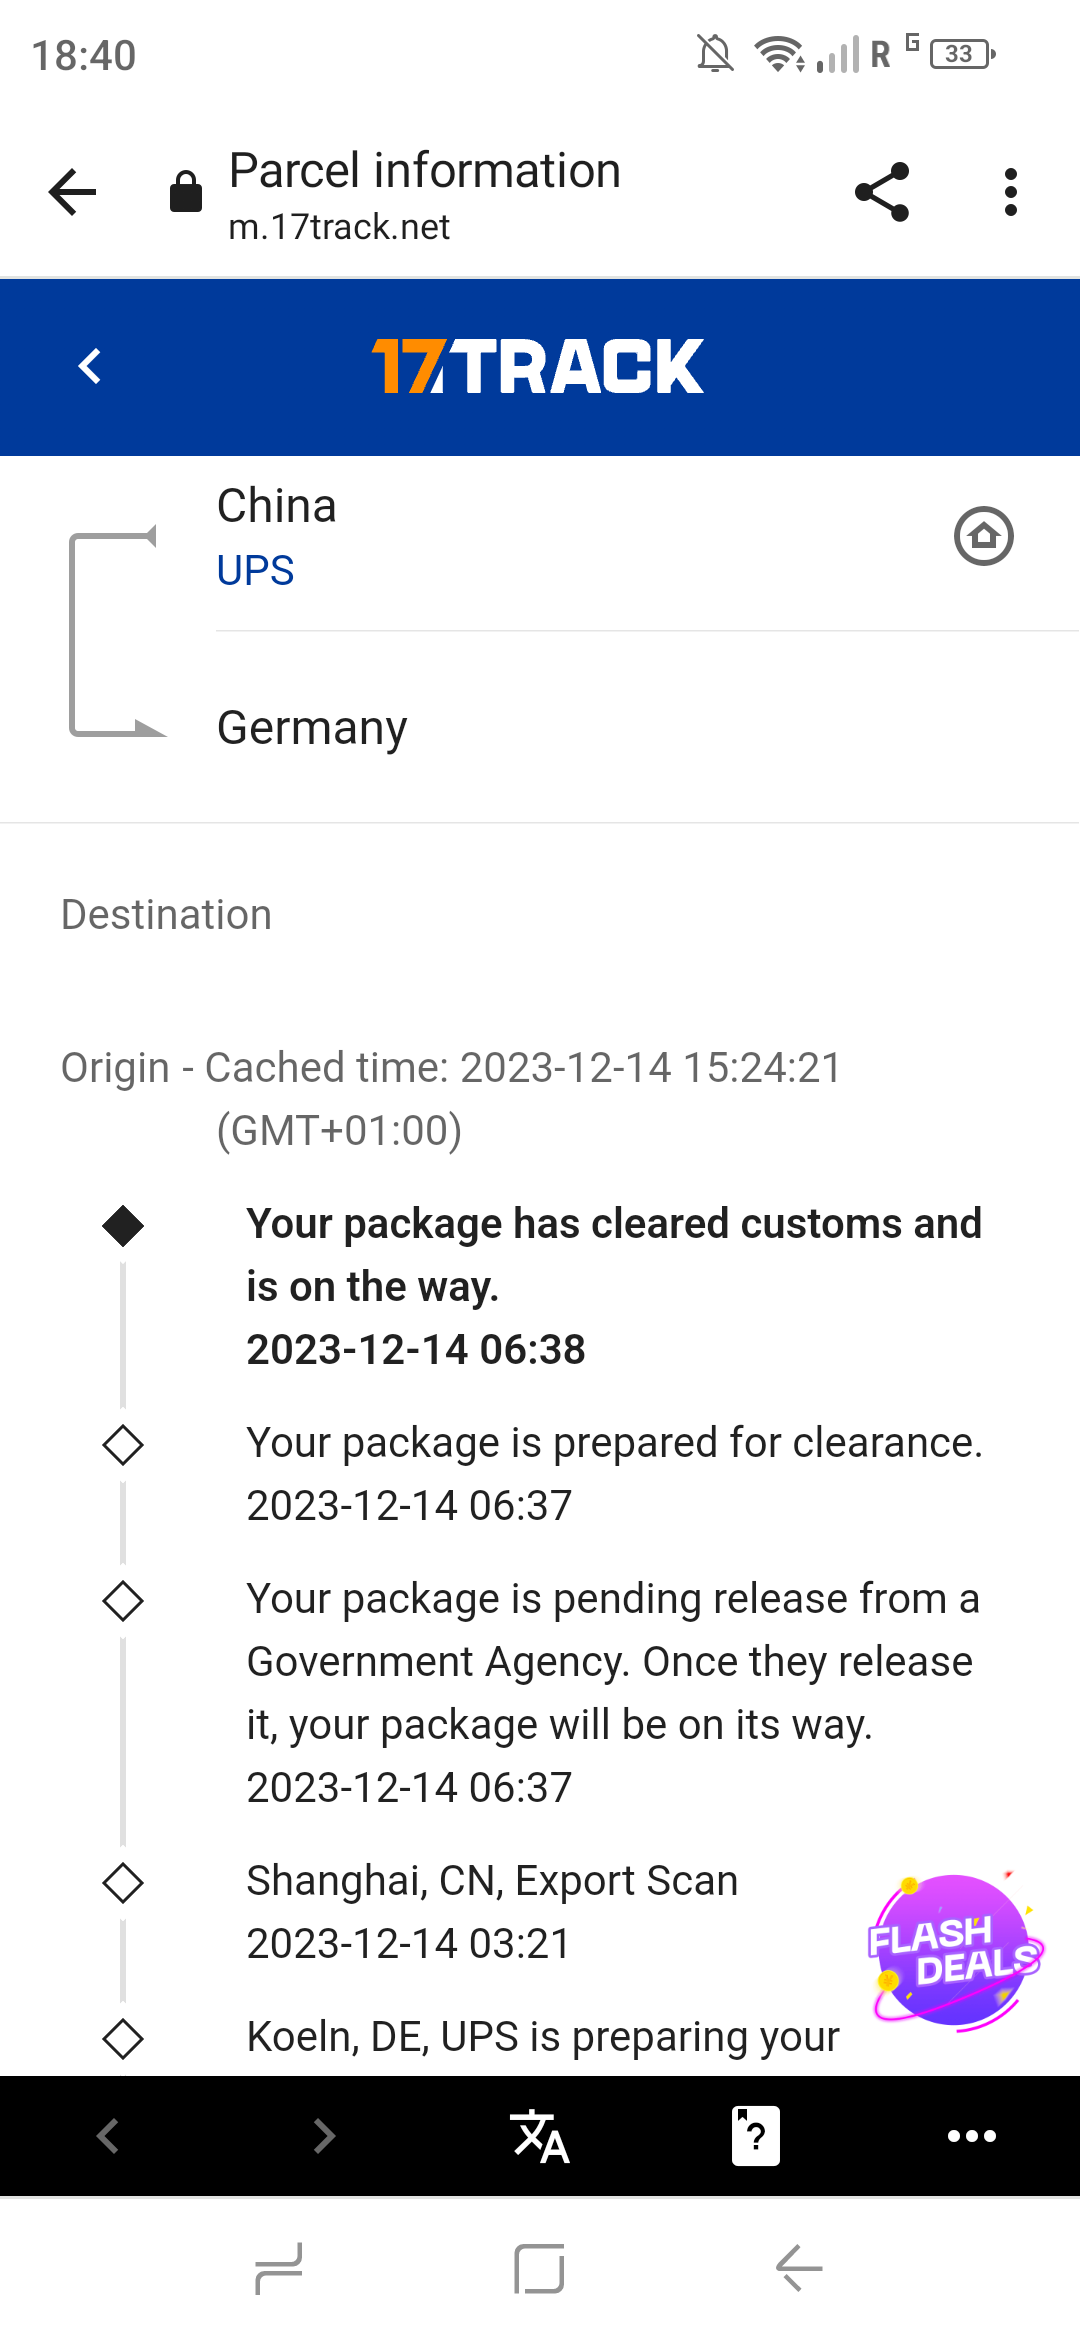Open the Flash Deals promotion badge
Screen dimensions: 1080x2340
[x=955, y=1950]
